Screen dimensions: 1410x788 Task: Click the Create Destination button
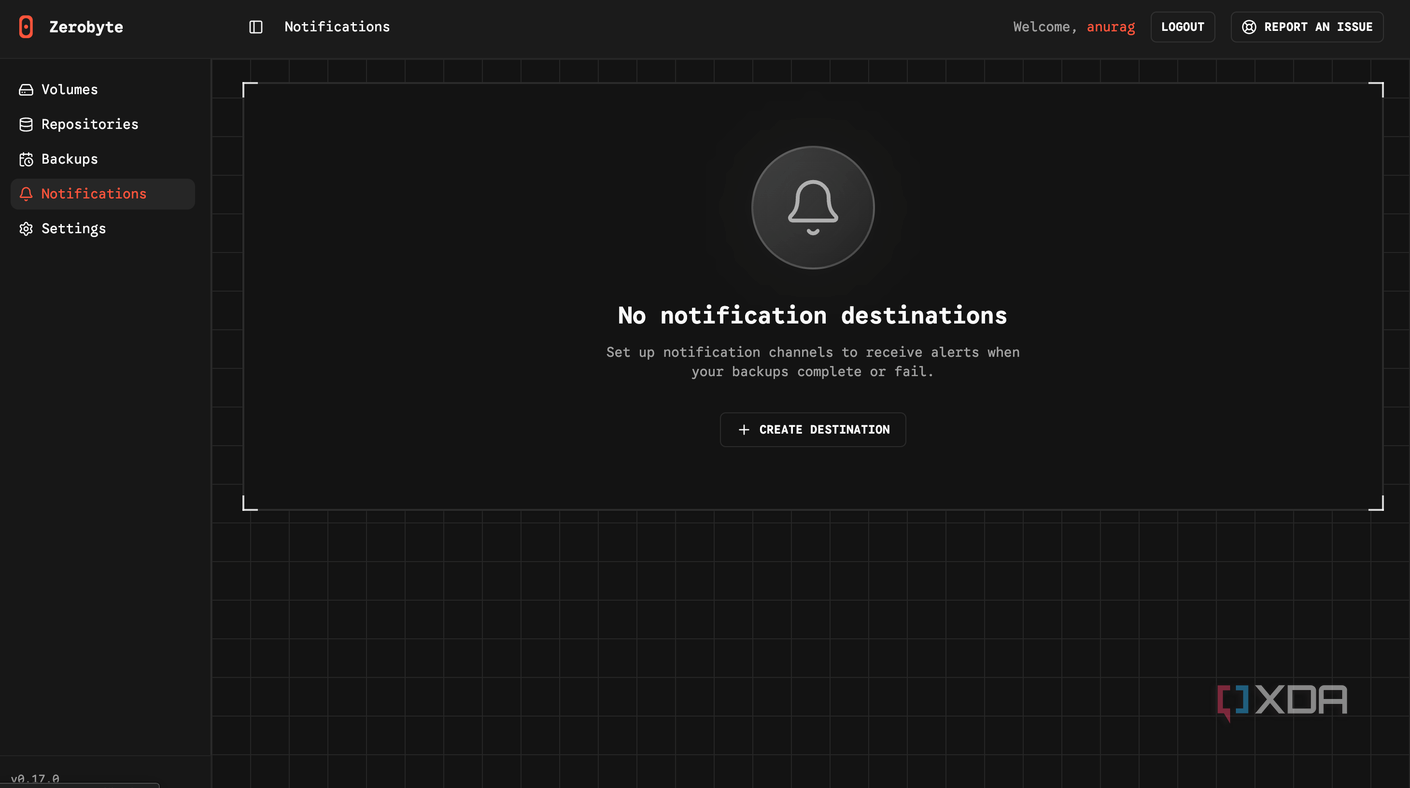coord(813,430)
